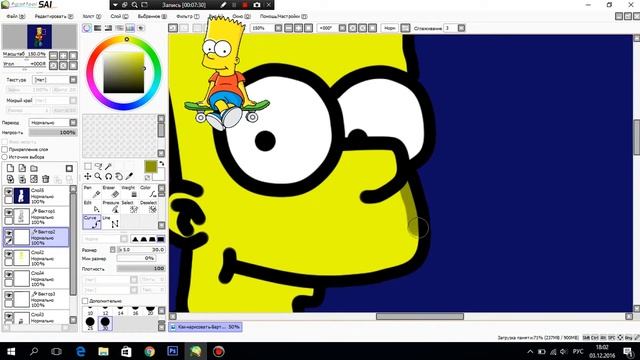Open the Слой menu

[119, 16]
